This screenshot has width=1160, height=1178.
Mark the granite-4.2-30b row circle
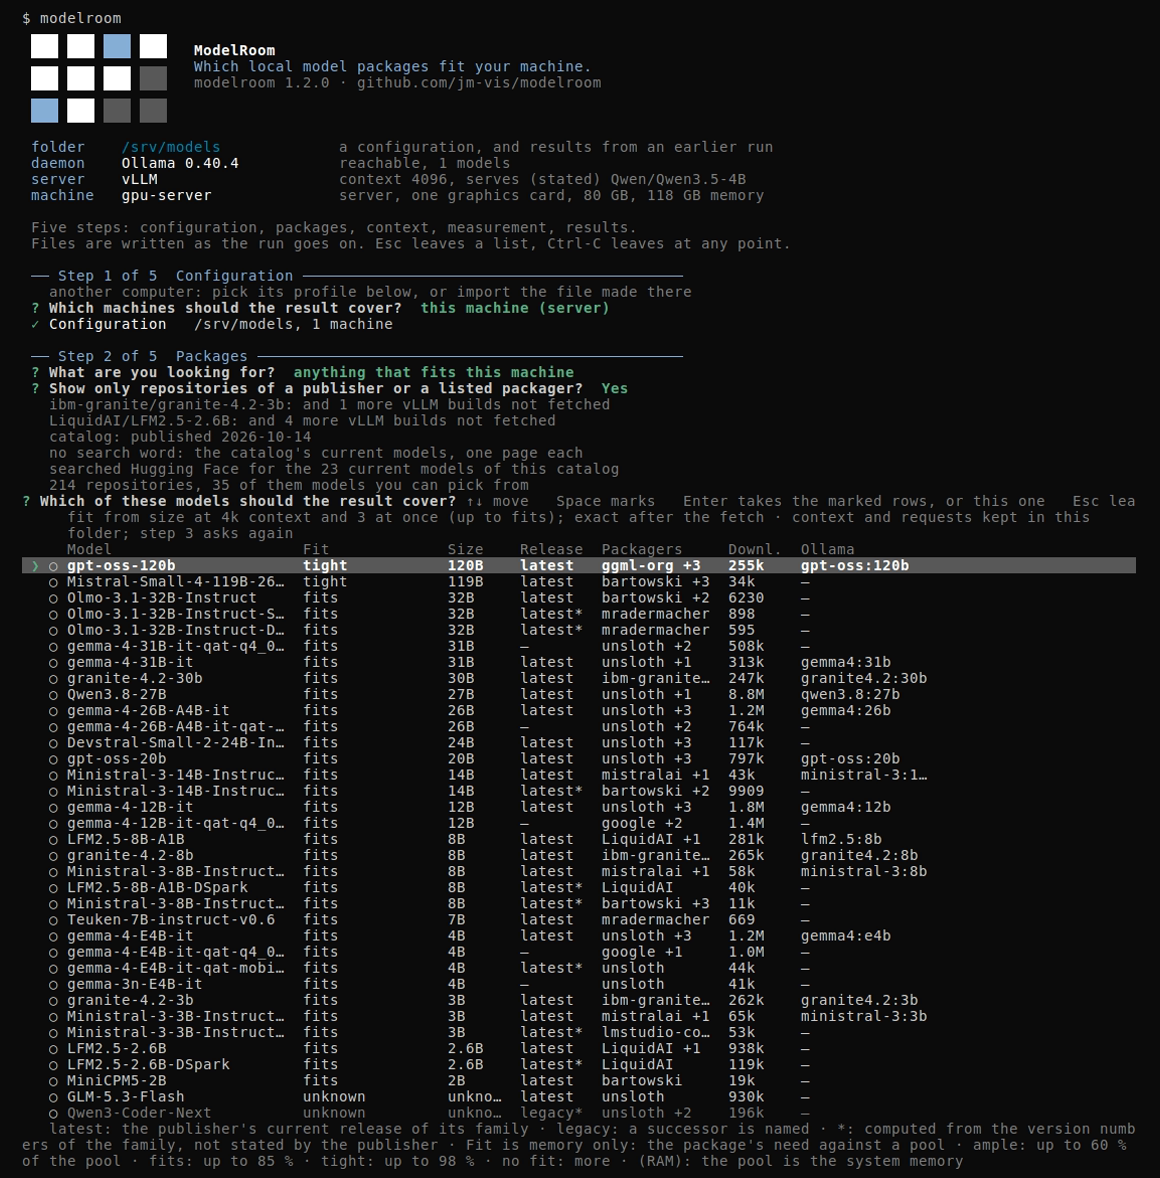pyautogui.click(x=53, y=679)
